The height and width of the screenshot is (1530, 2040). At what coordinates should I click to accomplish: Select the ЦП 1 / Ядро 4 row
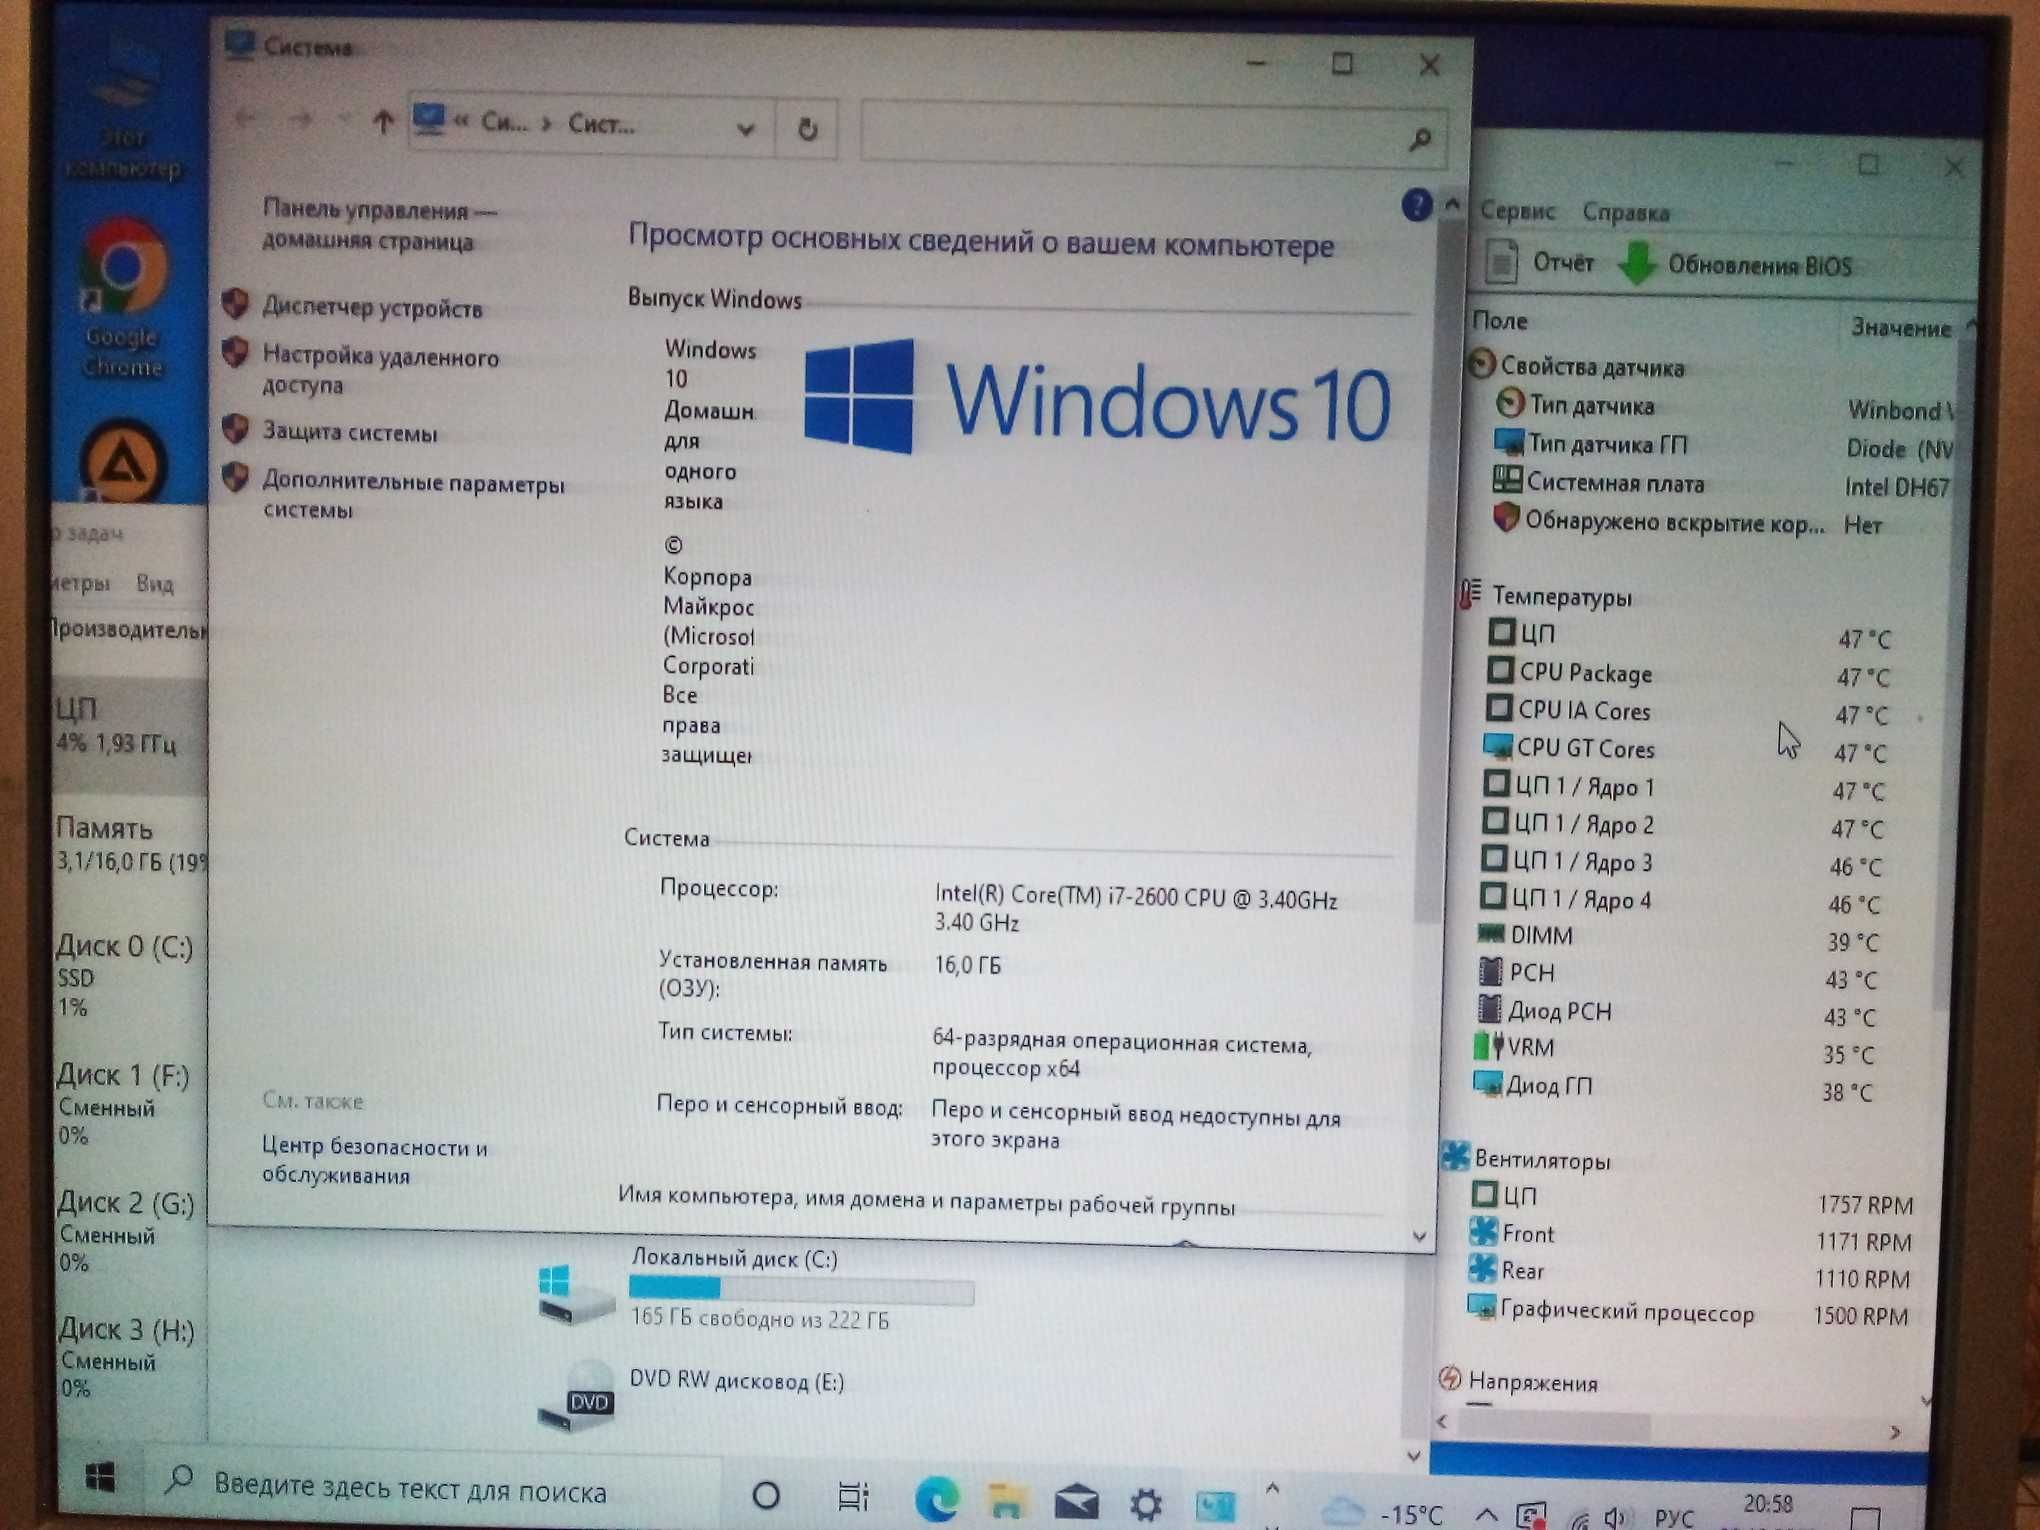tap(1682, 900)
